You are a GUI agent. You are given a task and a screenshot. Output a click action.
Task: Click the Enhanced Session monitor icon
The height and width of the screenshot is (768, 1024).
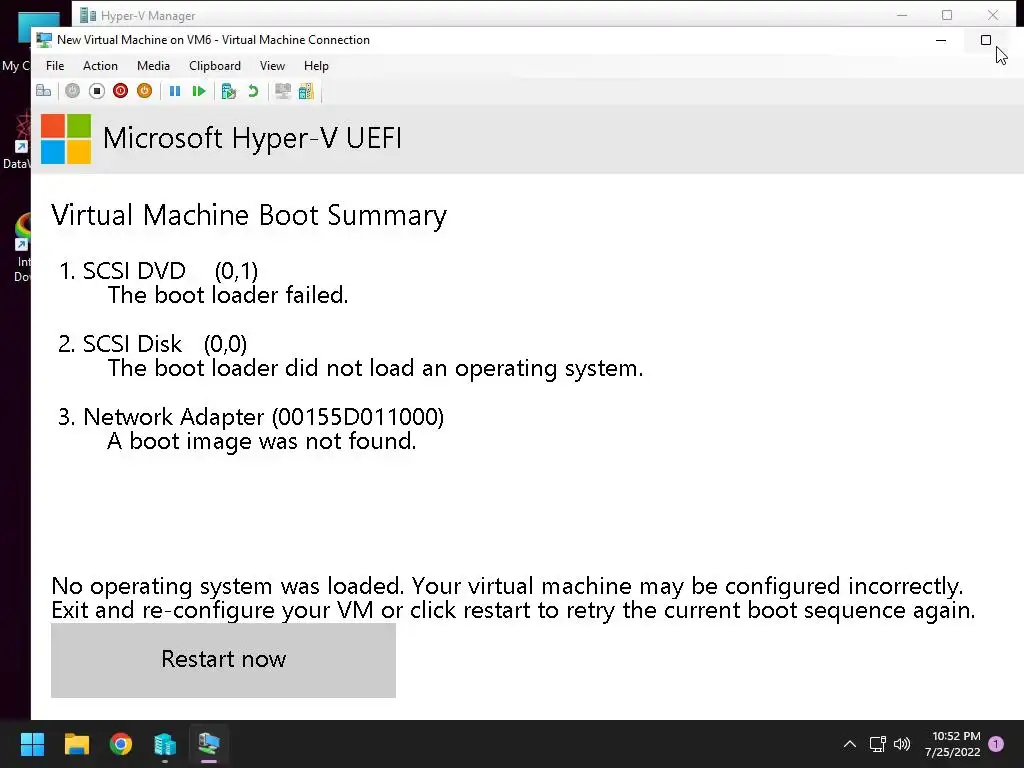[x=283, y=91]
